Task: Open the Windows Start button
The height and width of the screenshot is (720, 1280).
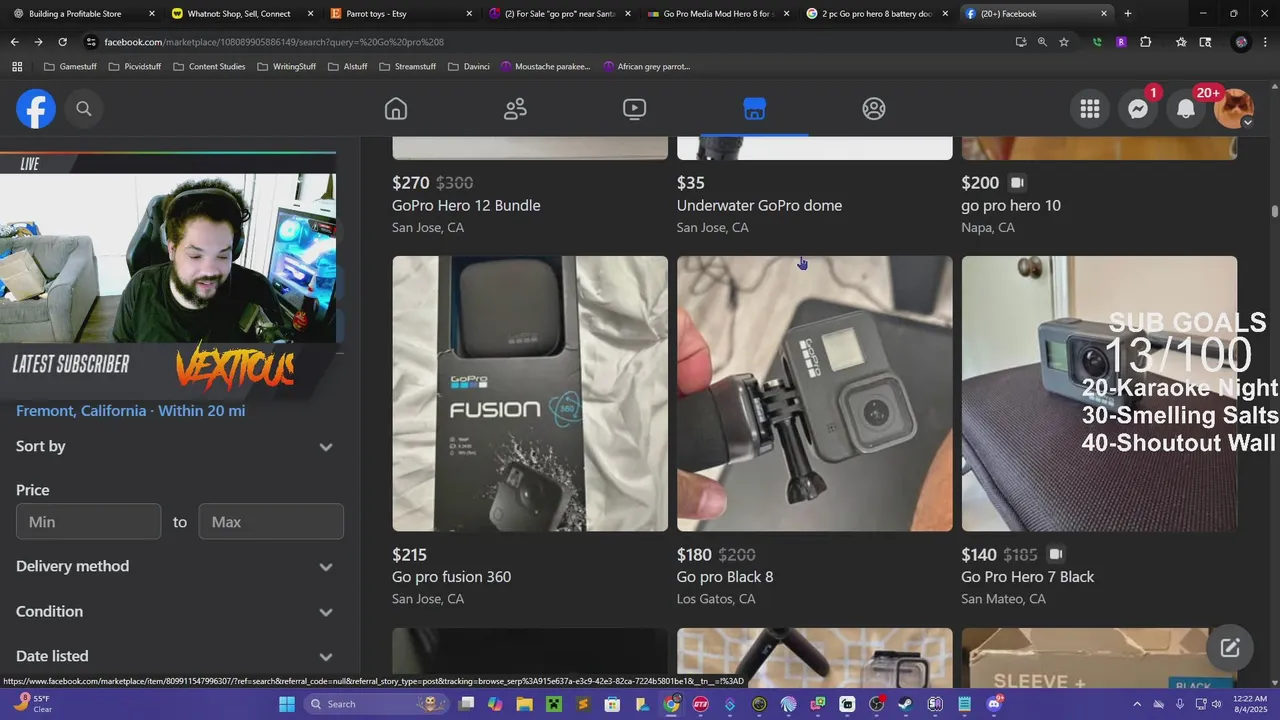Action: click(286, 704)
